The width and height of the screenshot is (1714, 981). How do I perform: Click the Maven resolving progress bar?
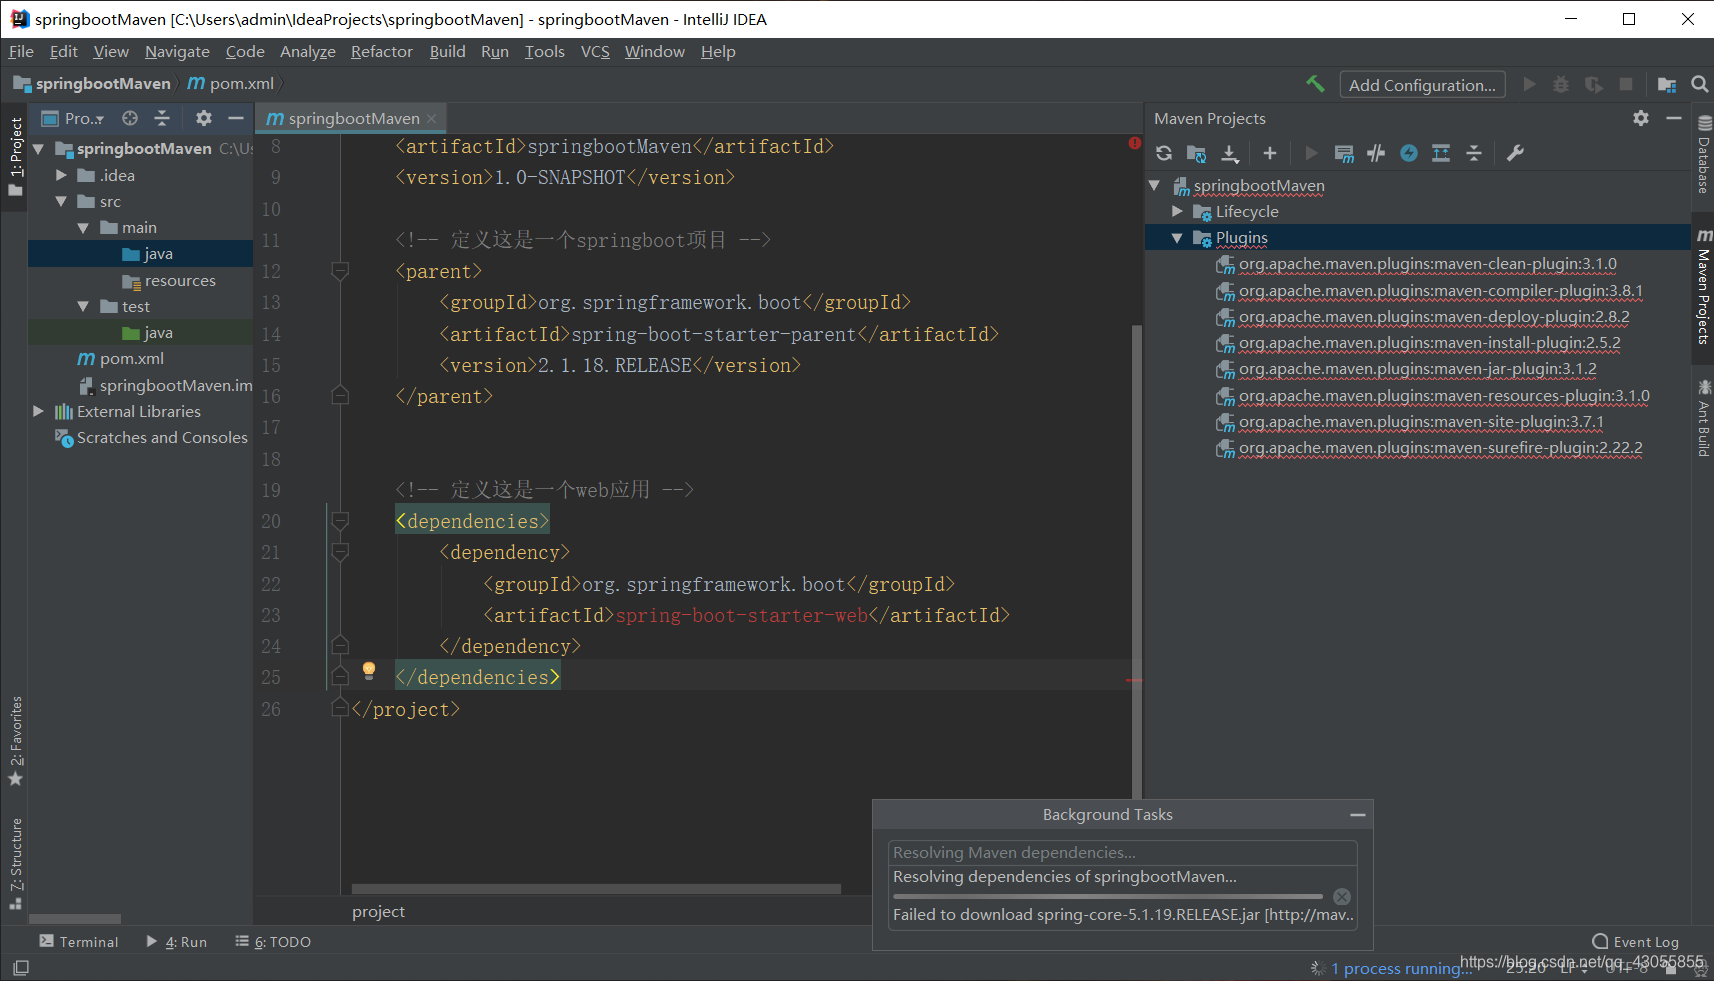(x=1108, y=896)
